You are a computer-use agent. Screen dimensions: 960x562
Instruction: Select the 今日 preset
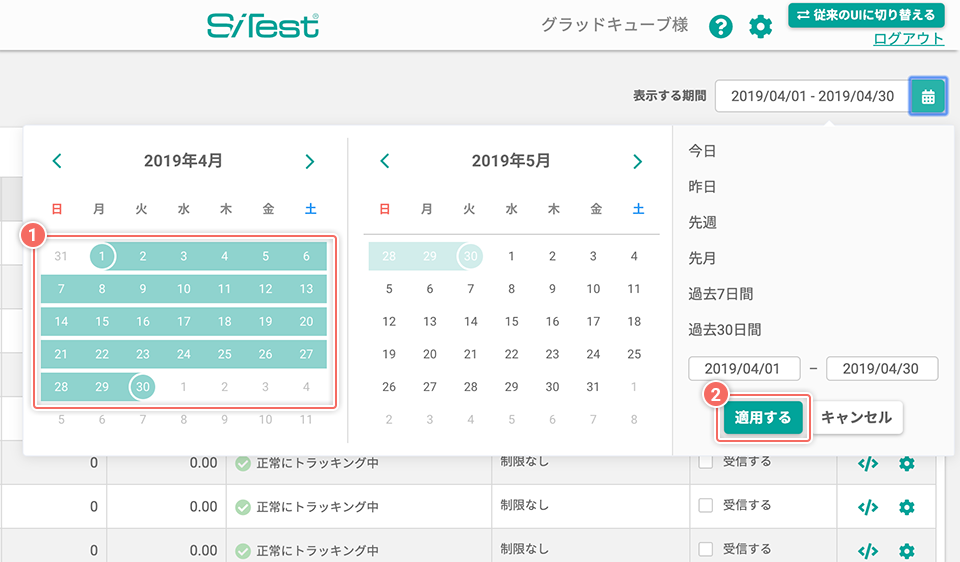(x=702, y=151)
